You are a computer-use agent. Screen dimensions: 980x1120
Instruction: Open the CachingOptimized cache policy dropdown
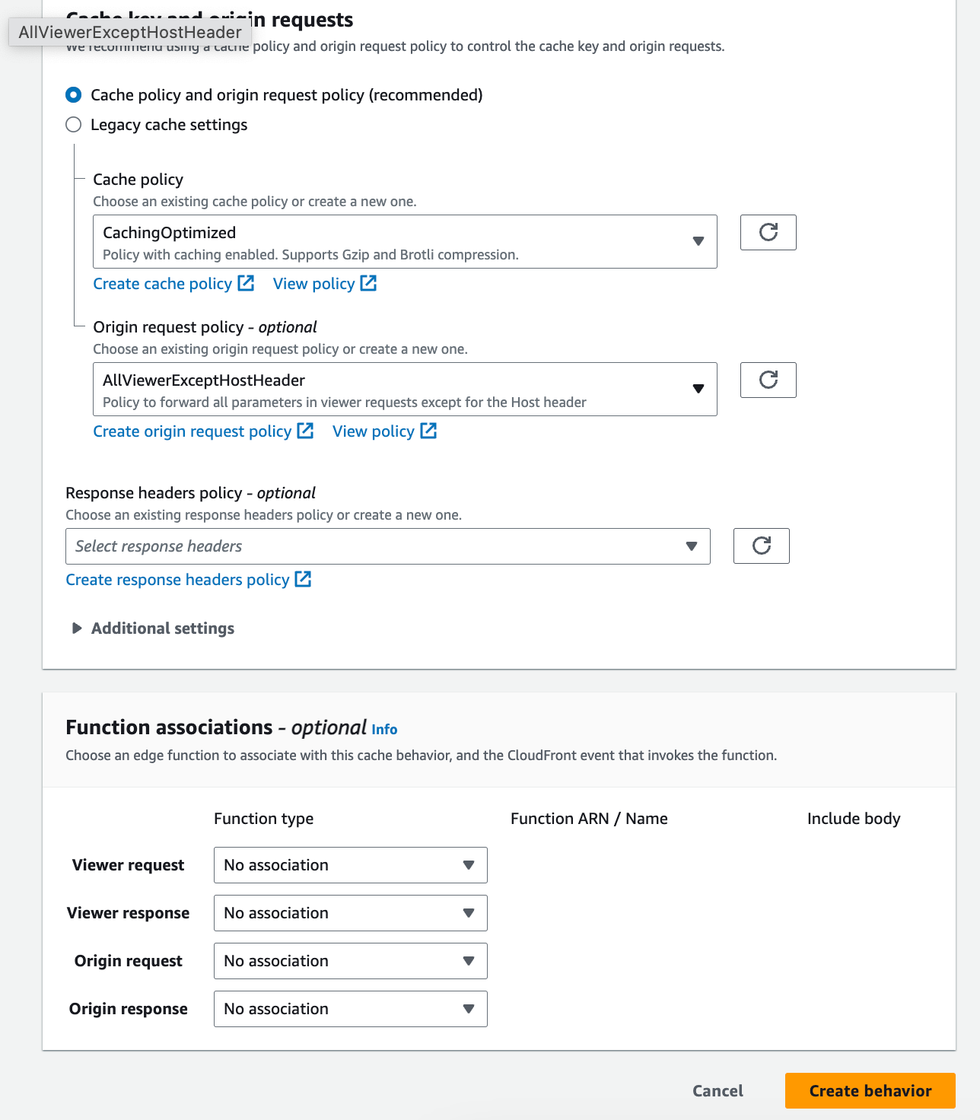[x=404, y=242]
